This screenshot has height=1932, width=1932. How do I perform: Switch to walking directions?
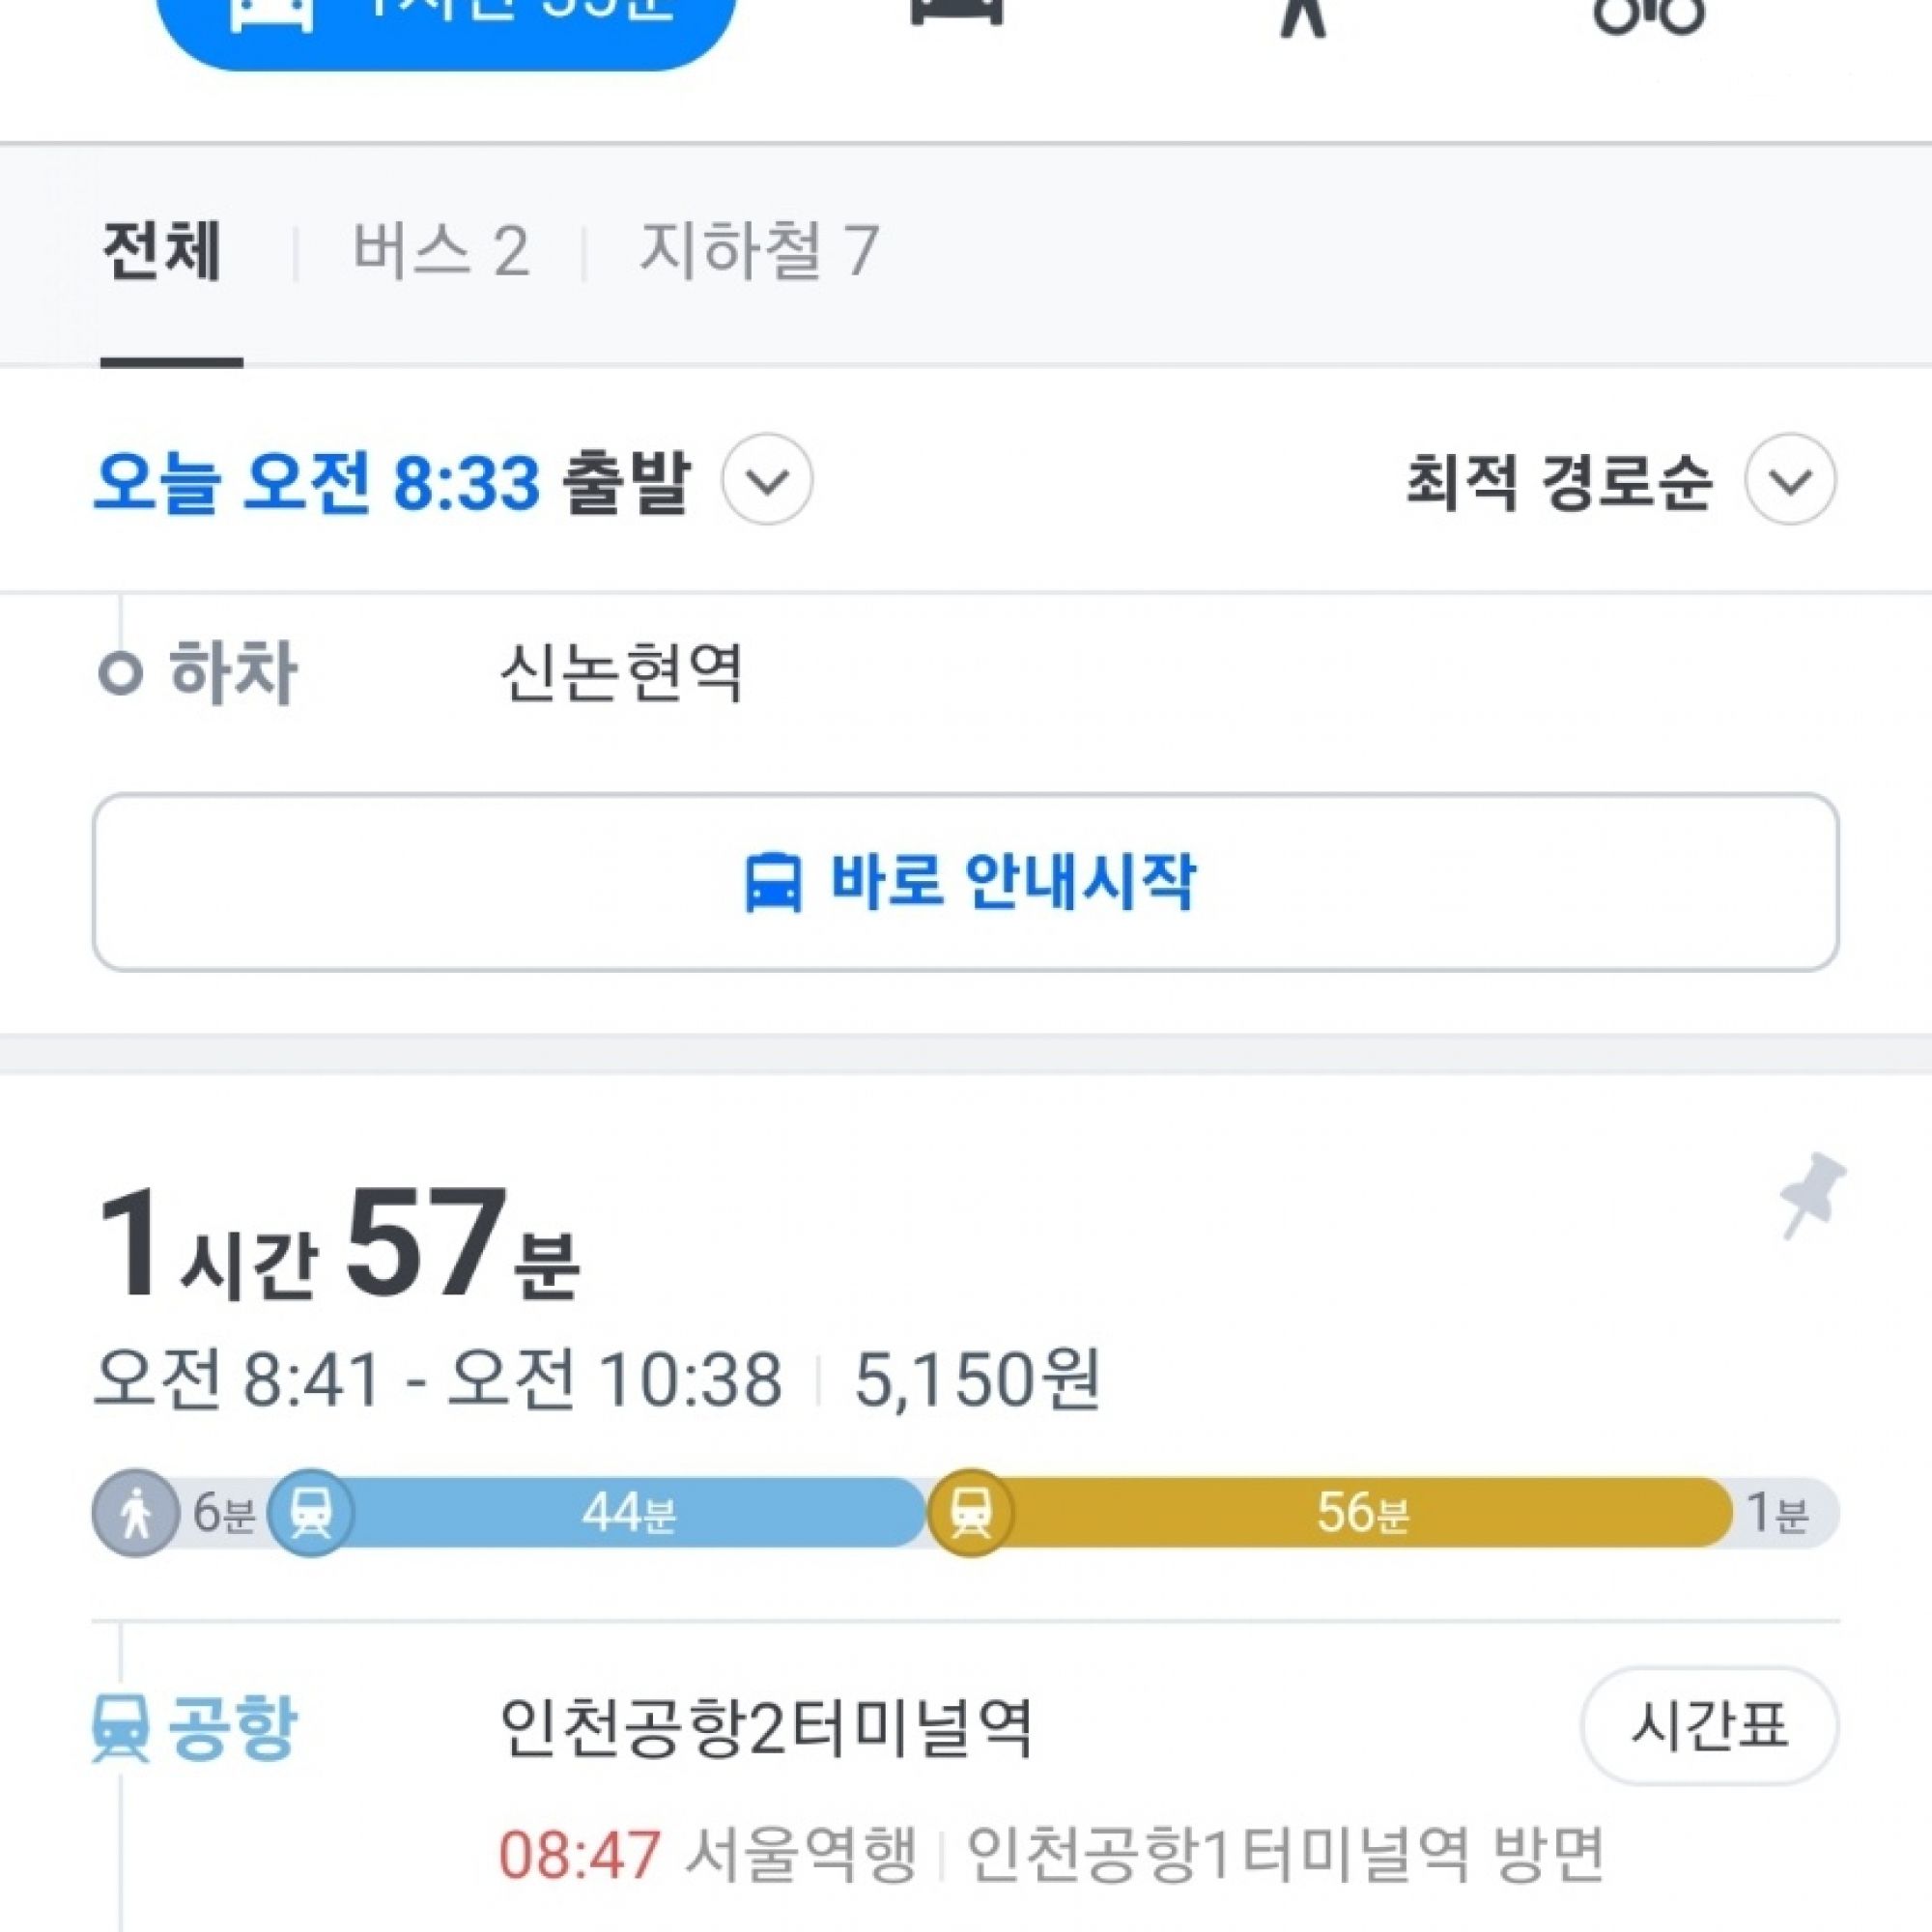[x=1302, y=14]
